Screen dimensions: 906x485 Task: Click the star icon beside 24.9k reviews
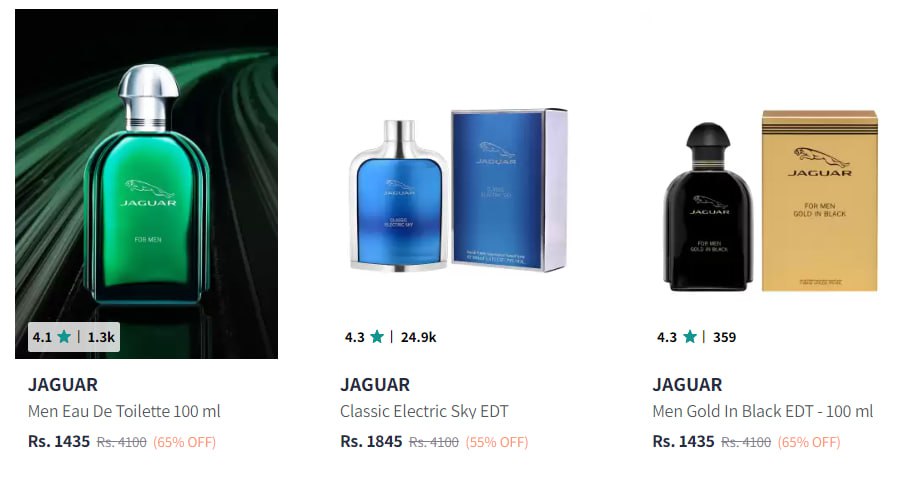[x=377, y=336]
